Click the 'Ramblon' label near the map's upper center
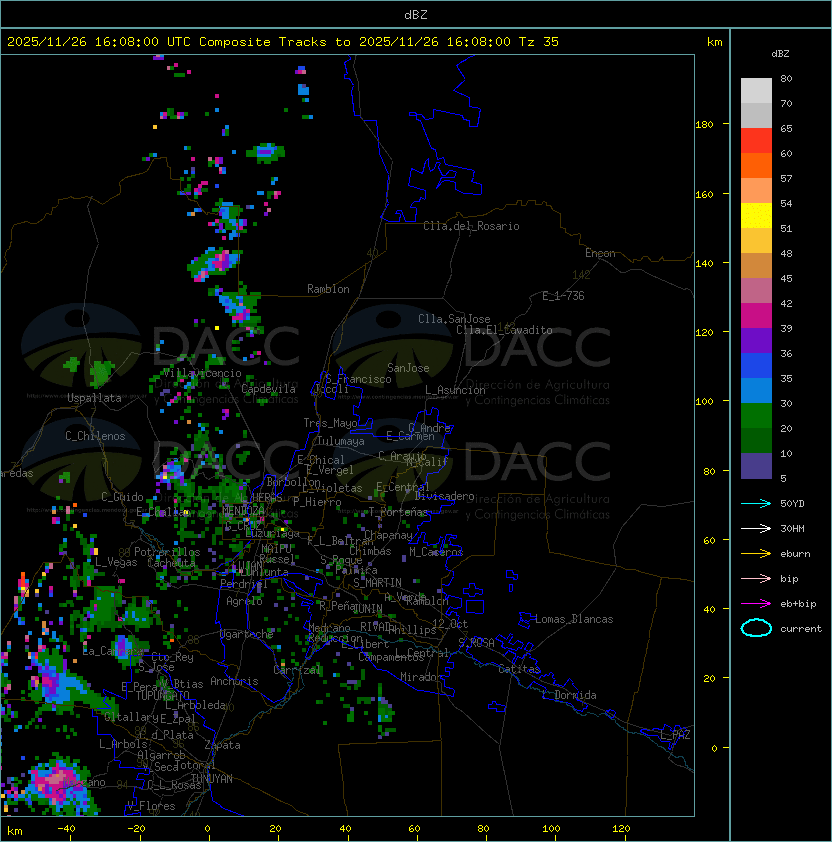This screenshot has height=842, width=832. tap(328, 289)
